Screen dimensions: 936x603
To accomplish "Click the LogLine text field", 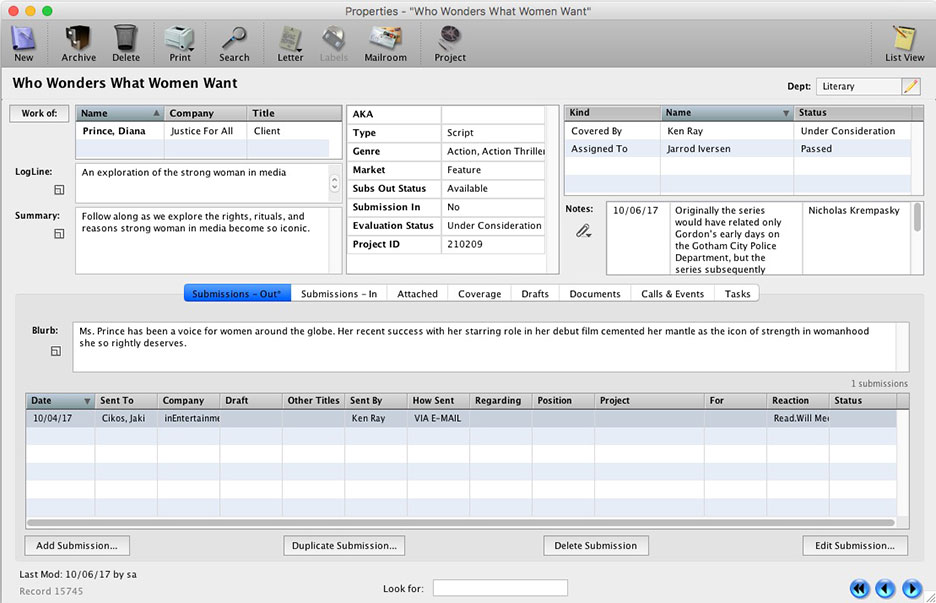I will 203,183.
